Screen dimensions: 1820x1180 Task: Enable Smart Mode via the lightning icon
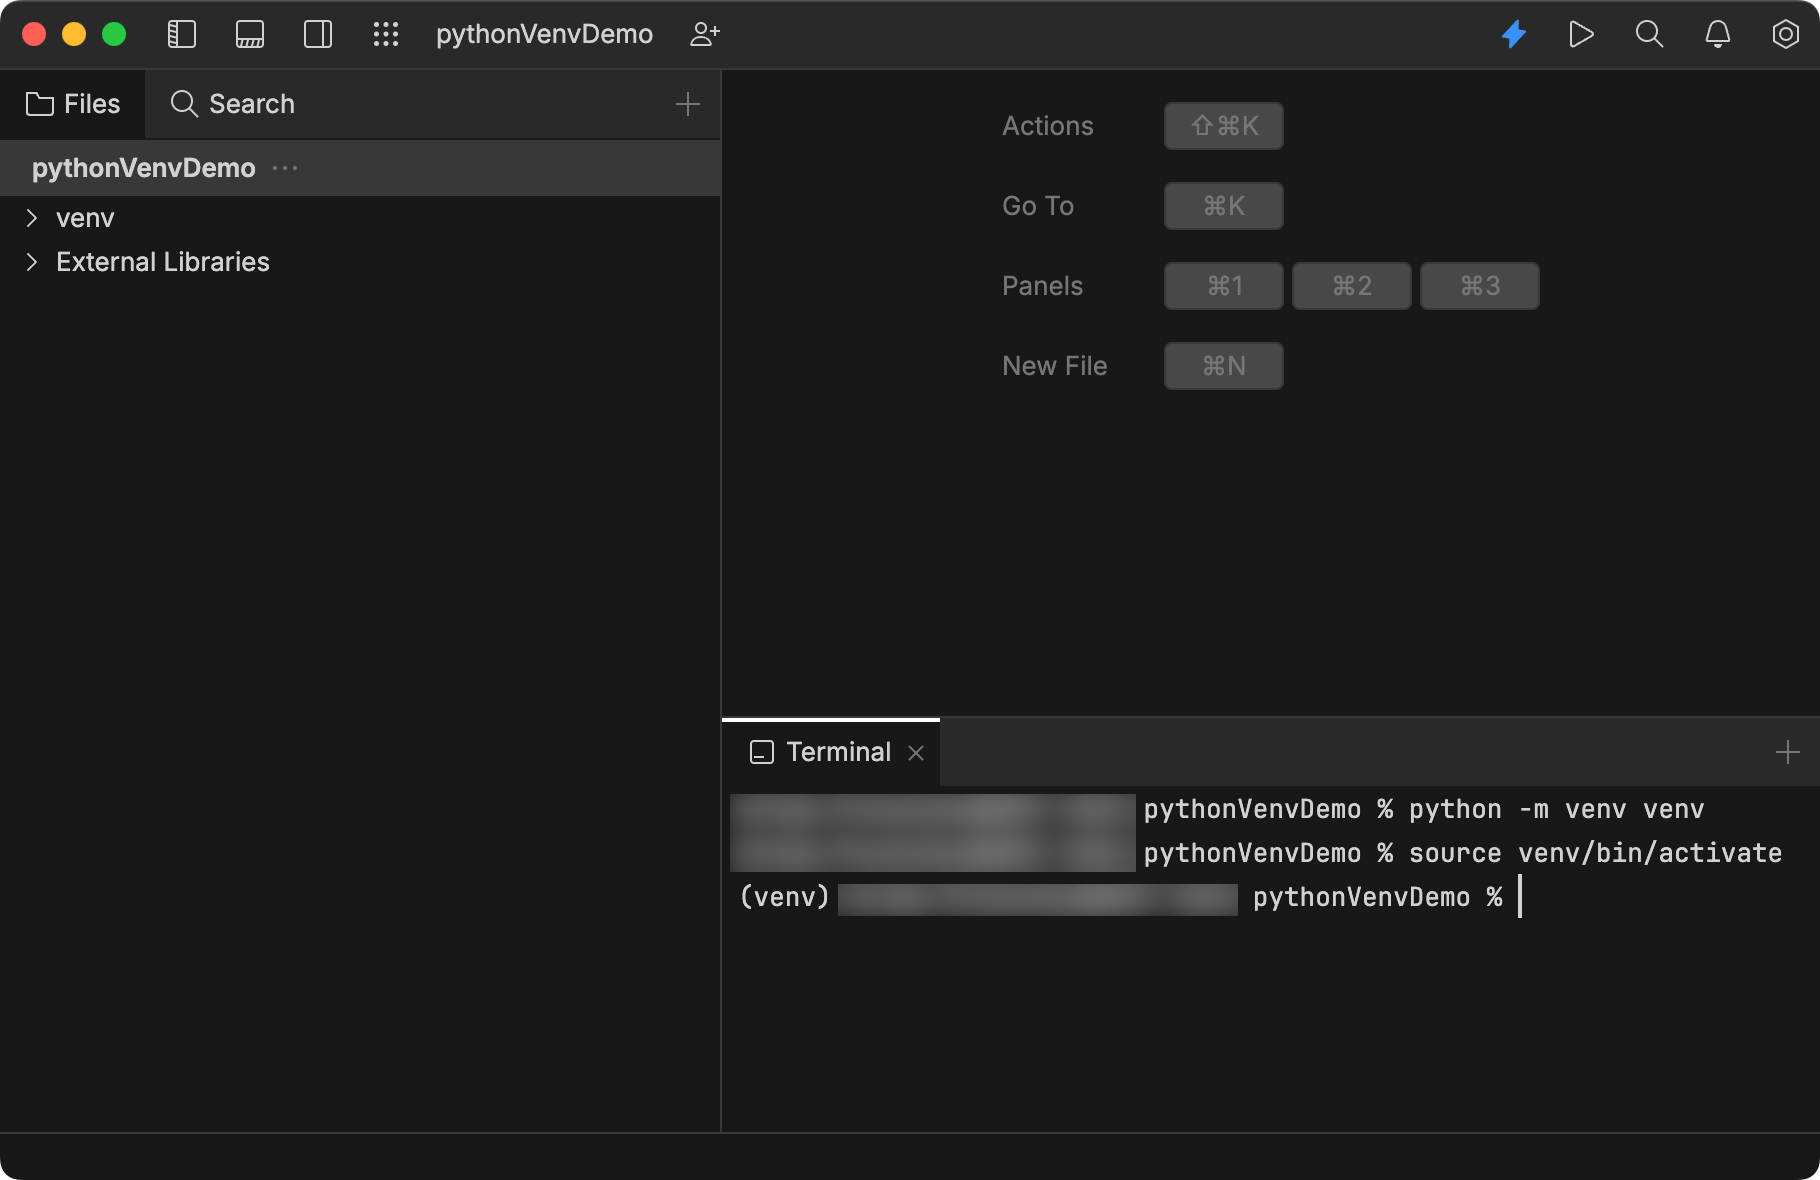[1514, 34]
